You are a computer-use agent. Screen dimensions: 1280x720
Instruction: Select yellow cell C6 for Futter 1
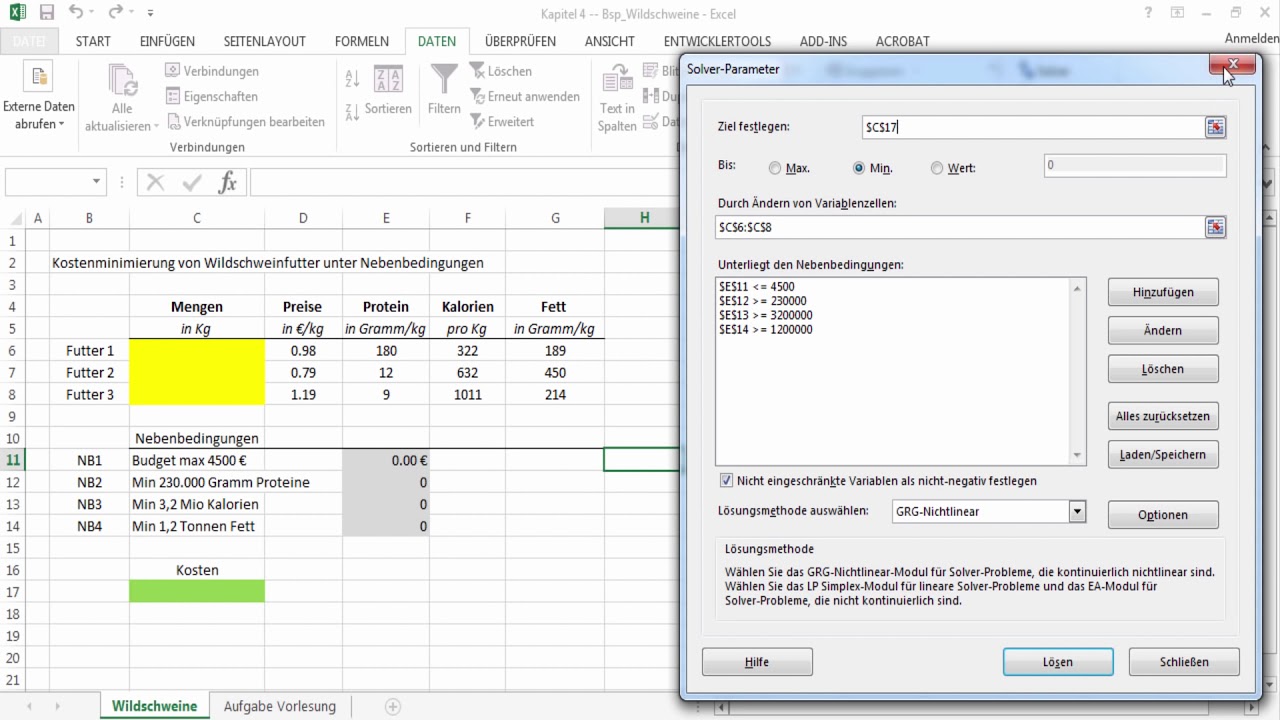tap(197, 351)
